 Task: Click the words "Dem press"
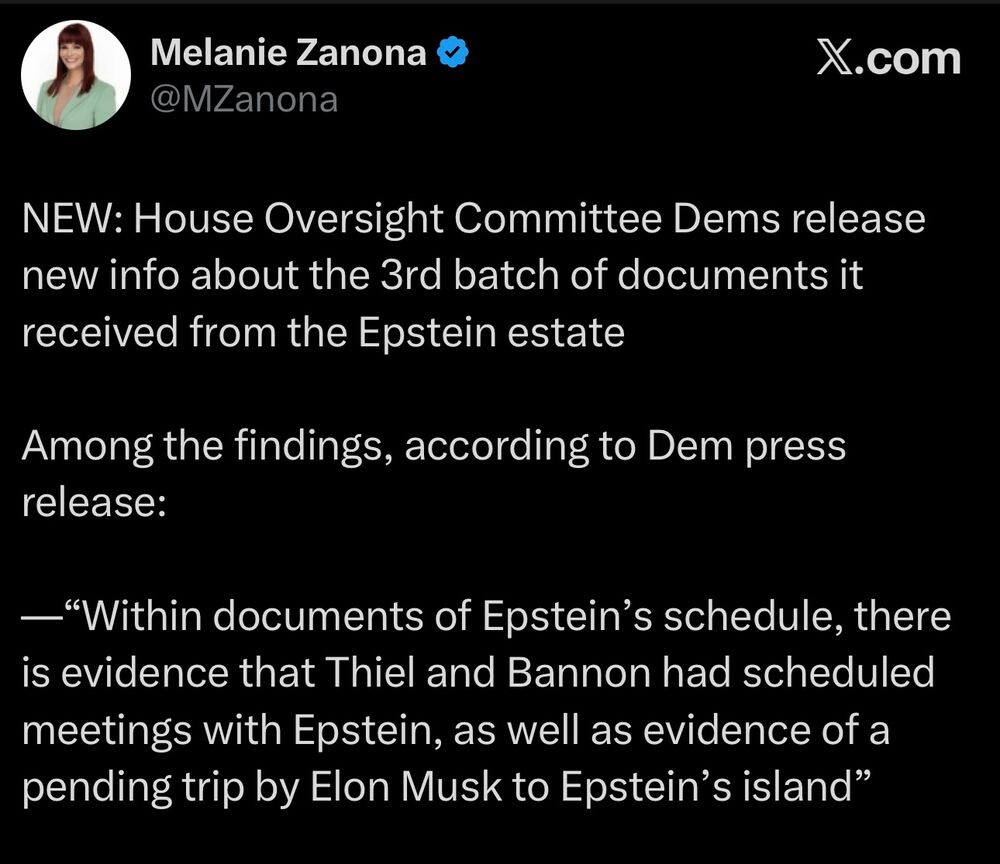pos(746,445)
